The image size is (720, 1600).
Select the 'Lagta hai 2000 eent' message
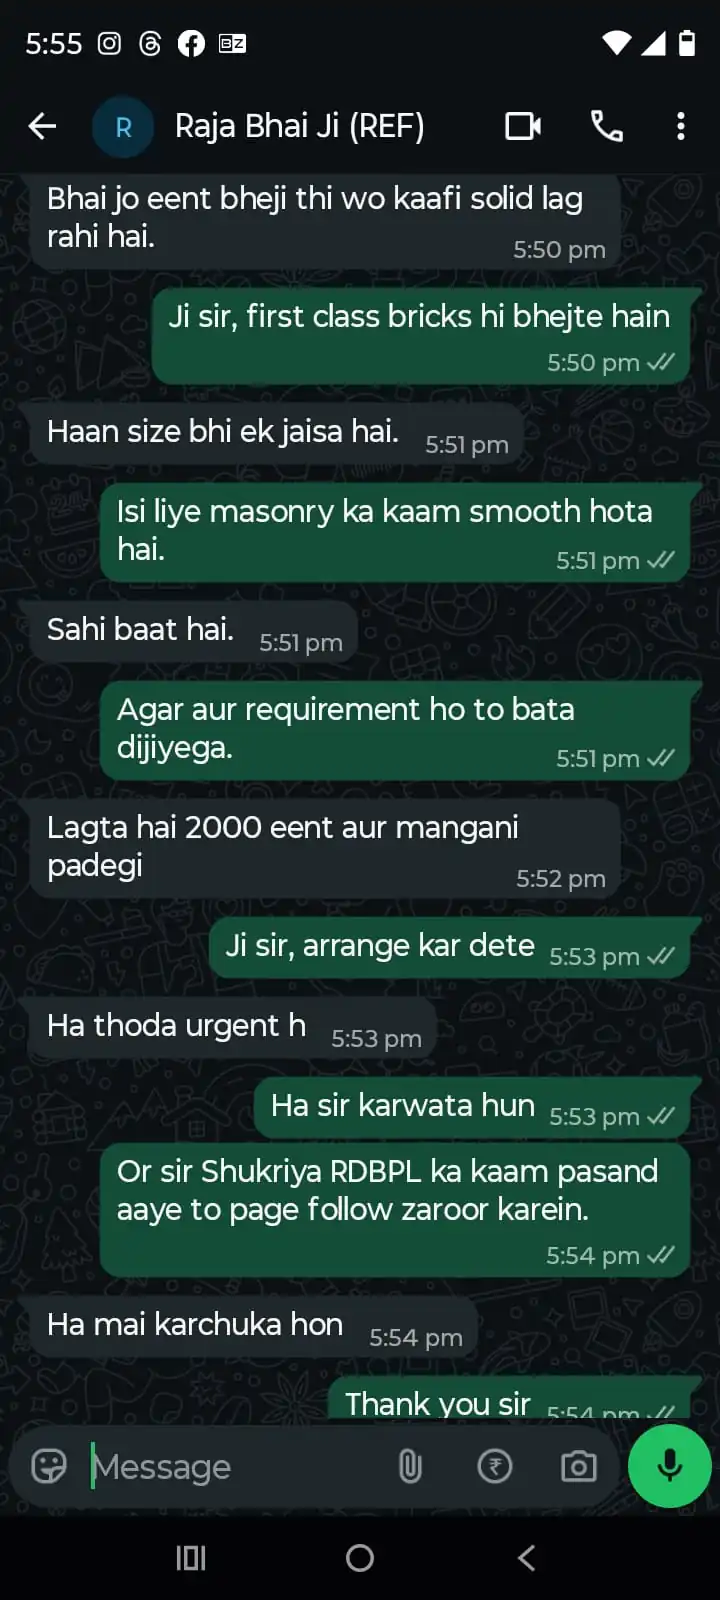tap(325, 847)
